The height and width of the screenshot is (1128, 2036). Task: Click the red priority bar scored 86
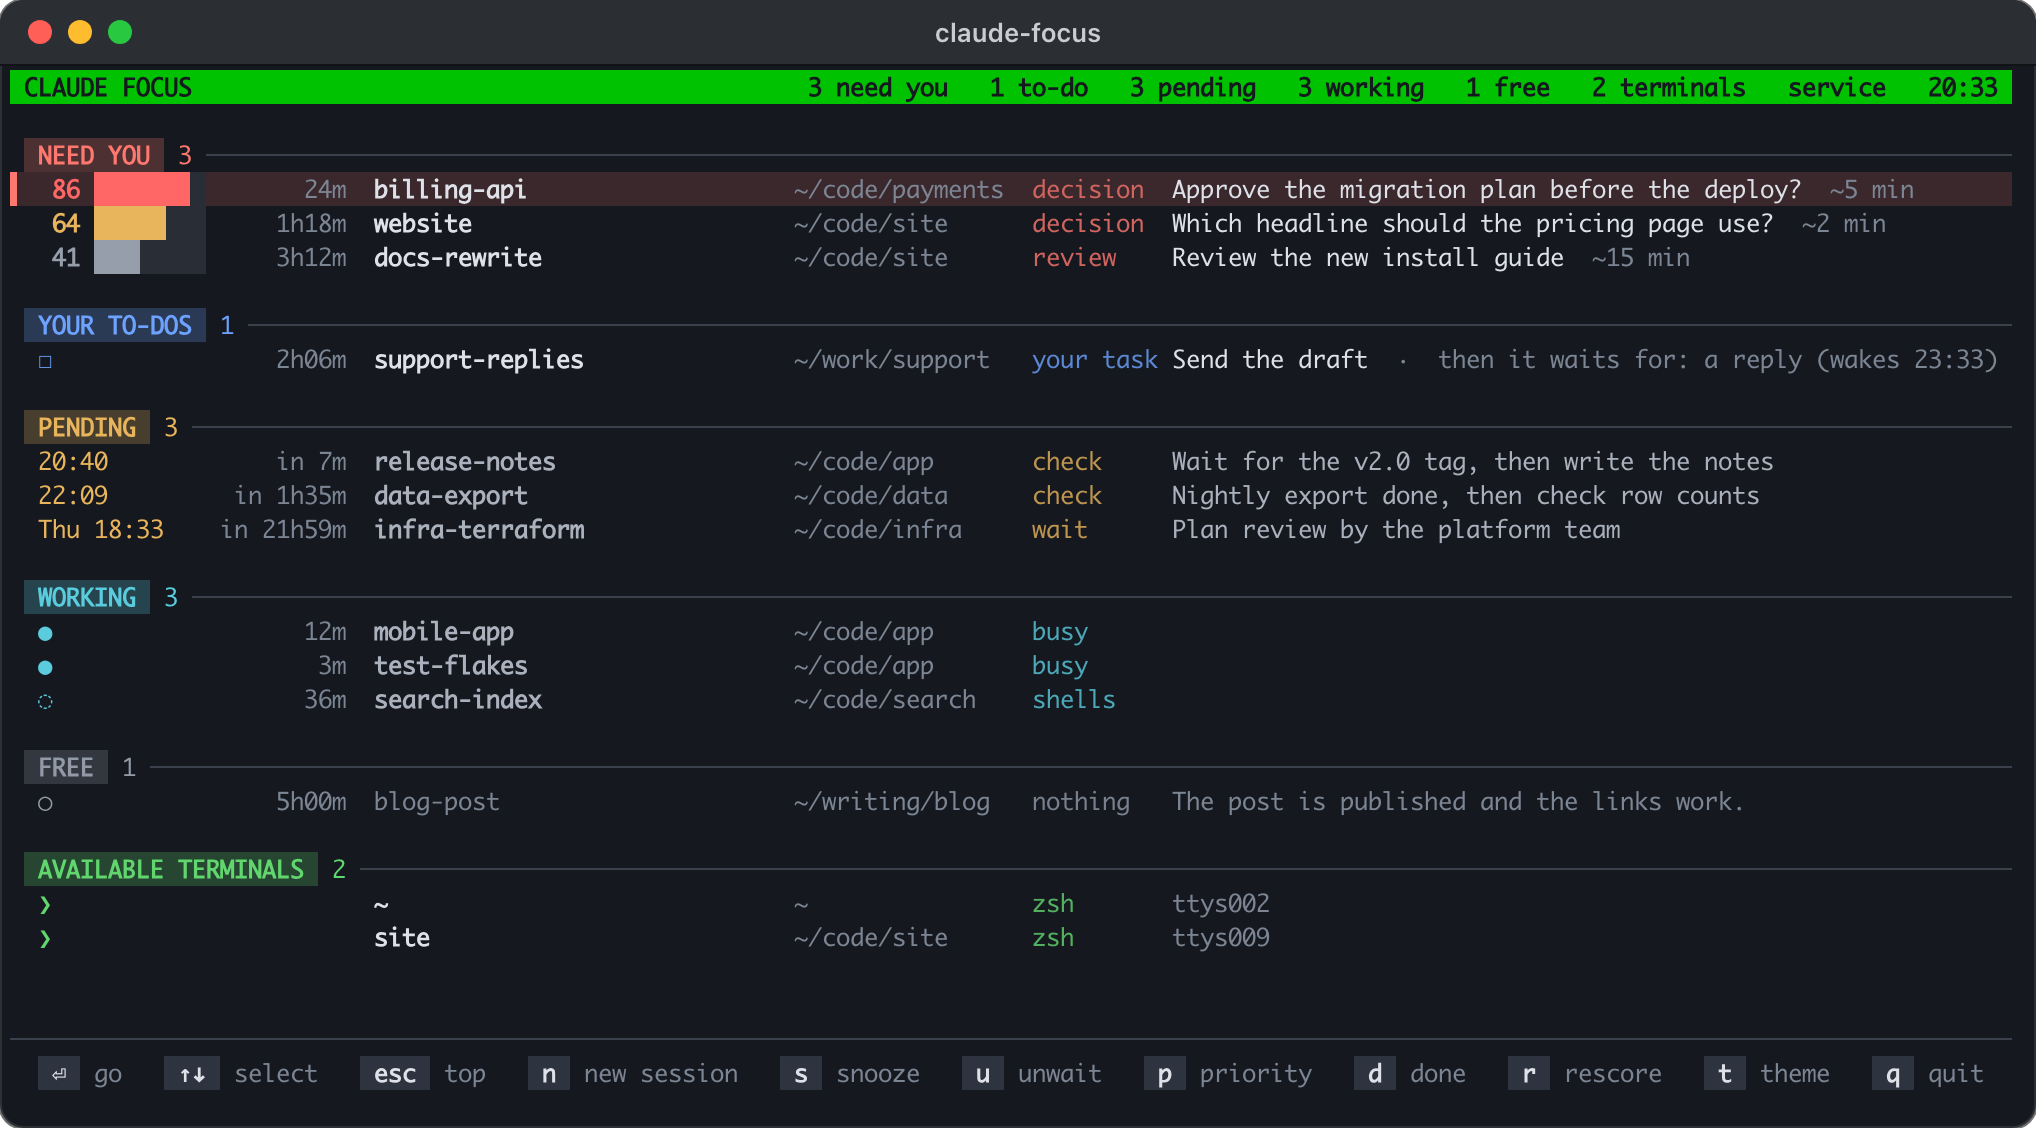[x=142, y=189]
